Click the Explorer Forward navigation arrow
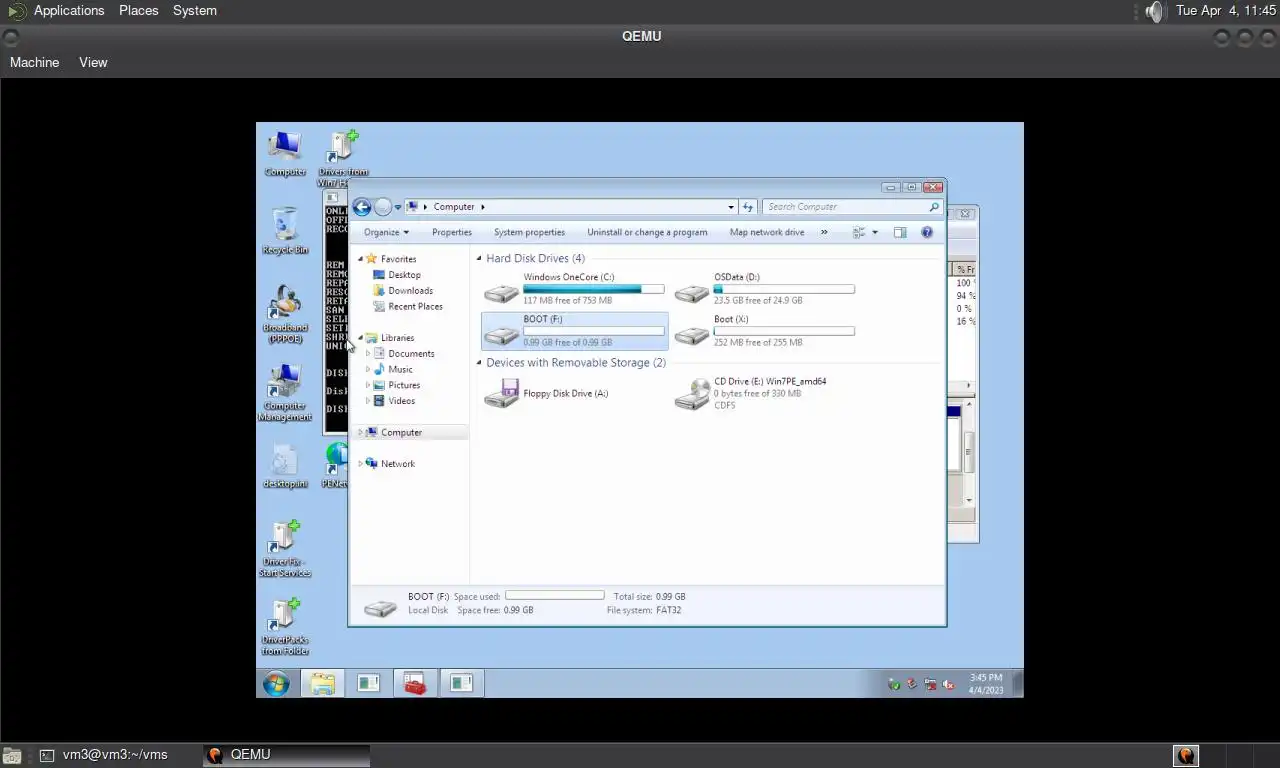Viewport: 1280px width, 768px height. [x=382, y=207]
